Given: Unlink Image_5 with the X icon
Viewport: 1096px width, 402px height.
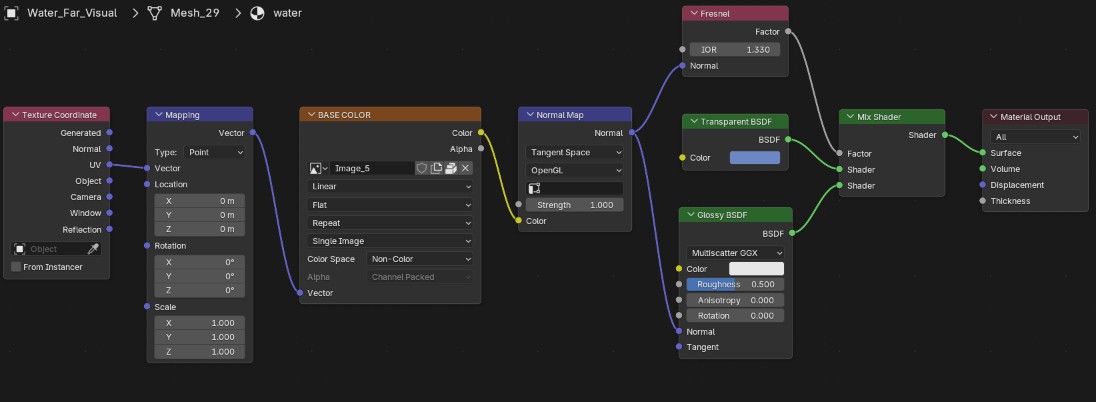Looking at the screenshot, I should coord(466,168).
